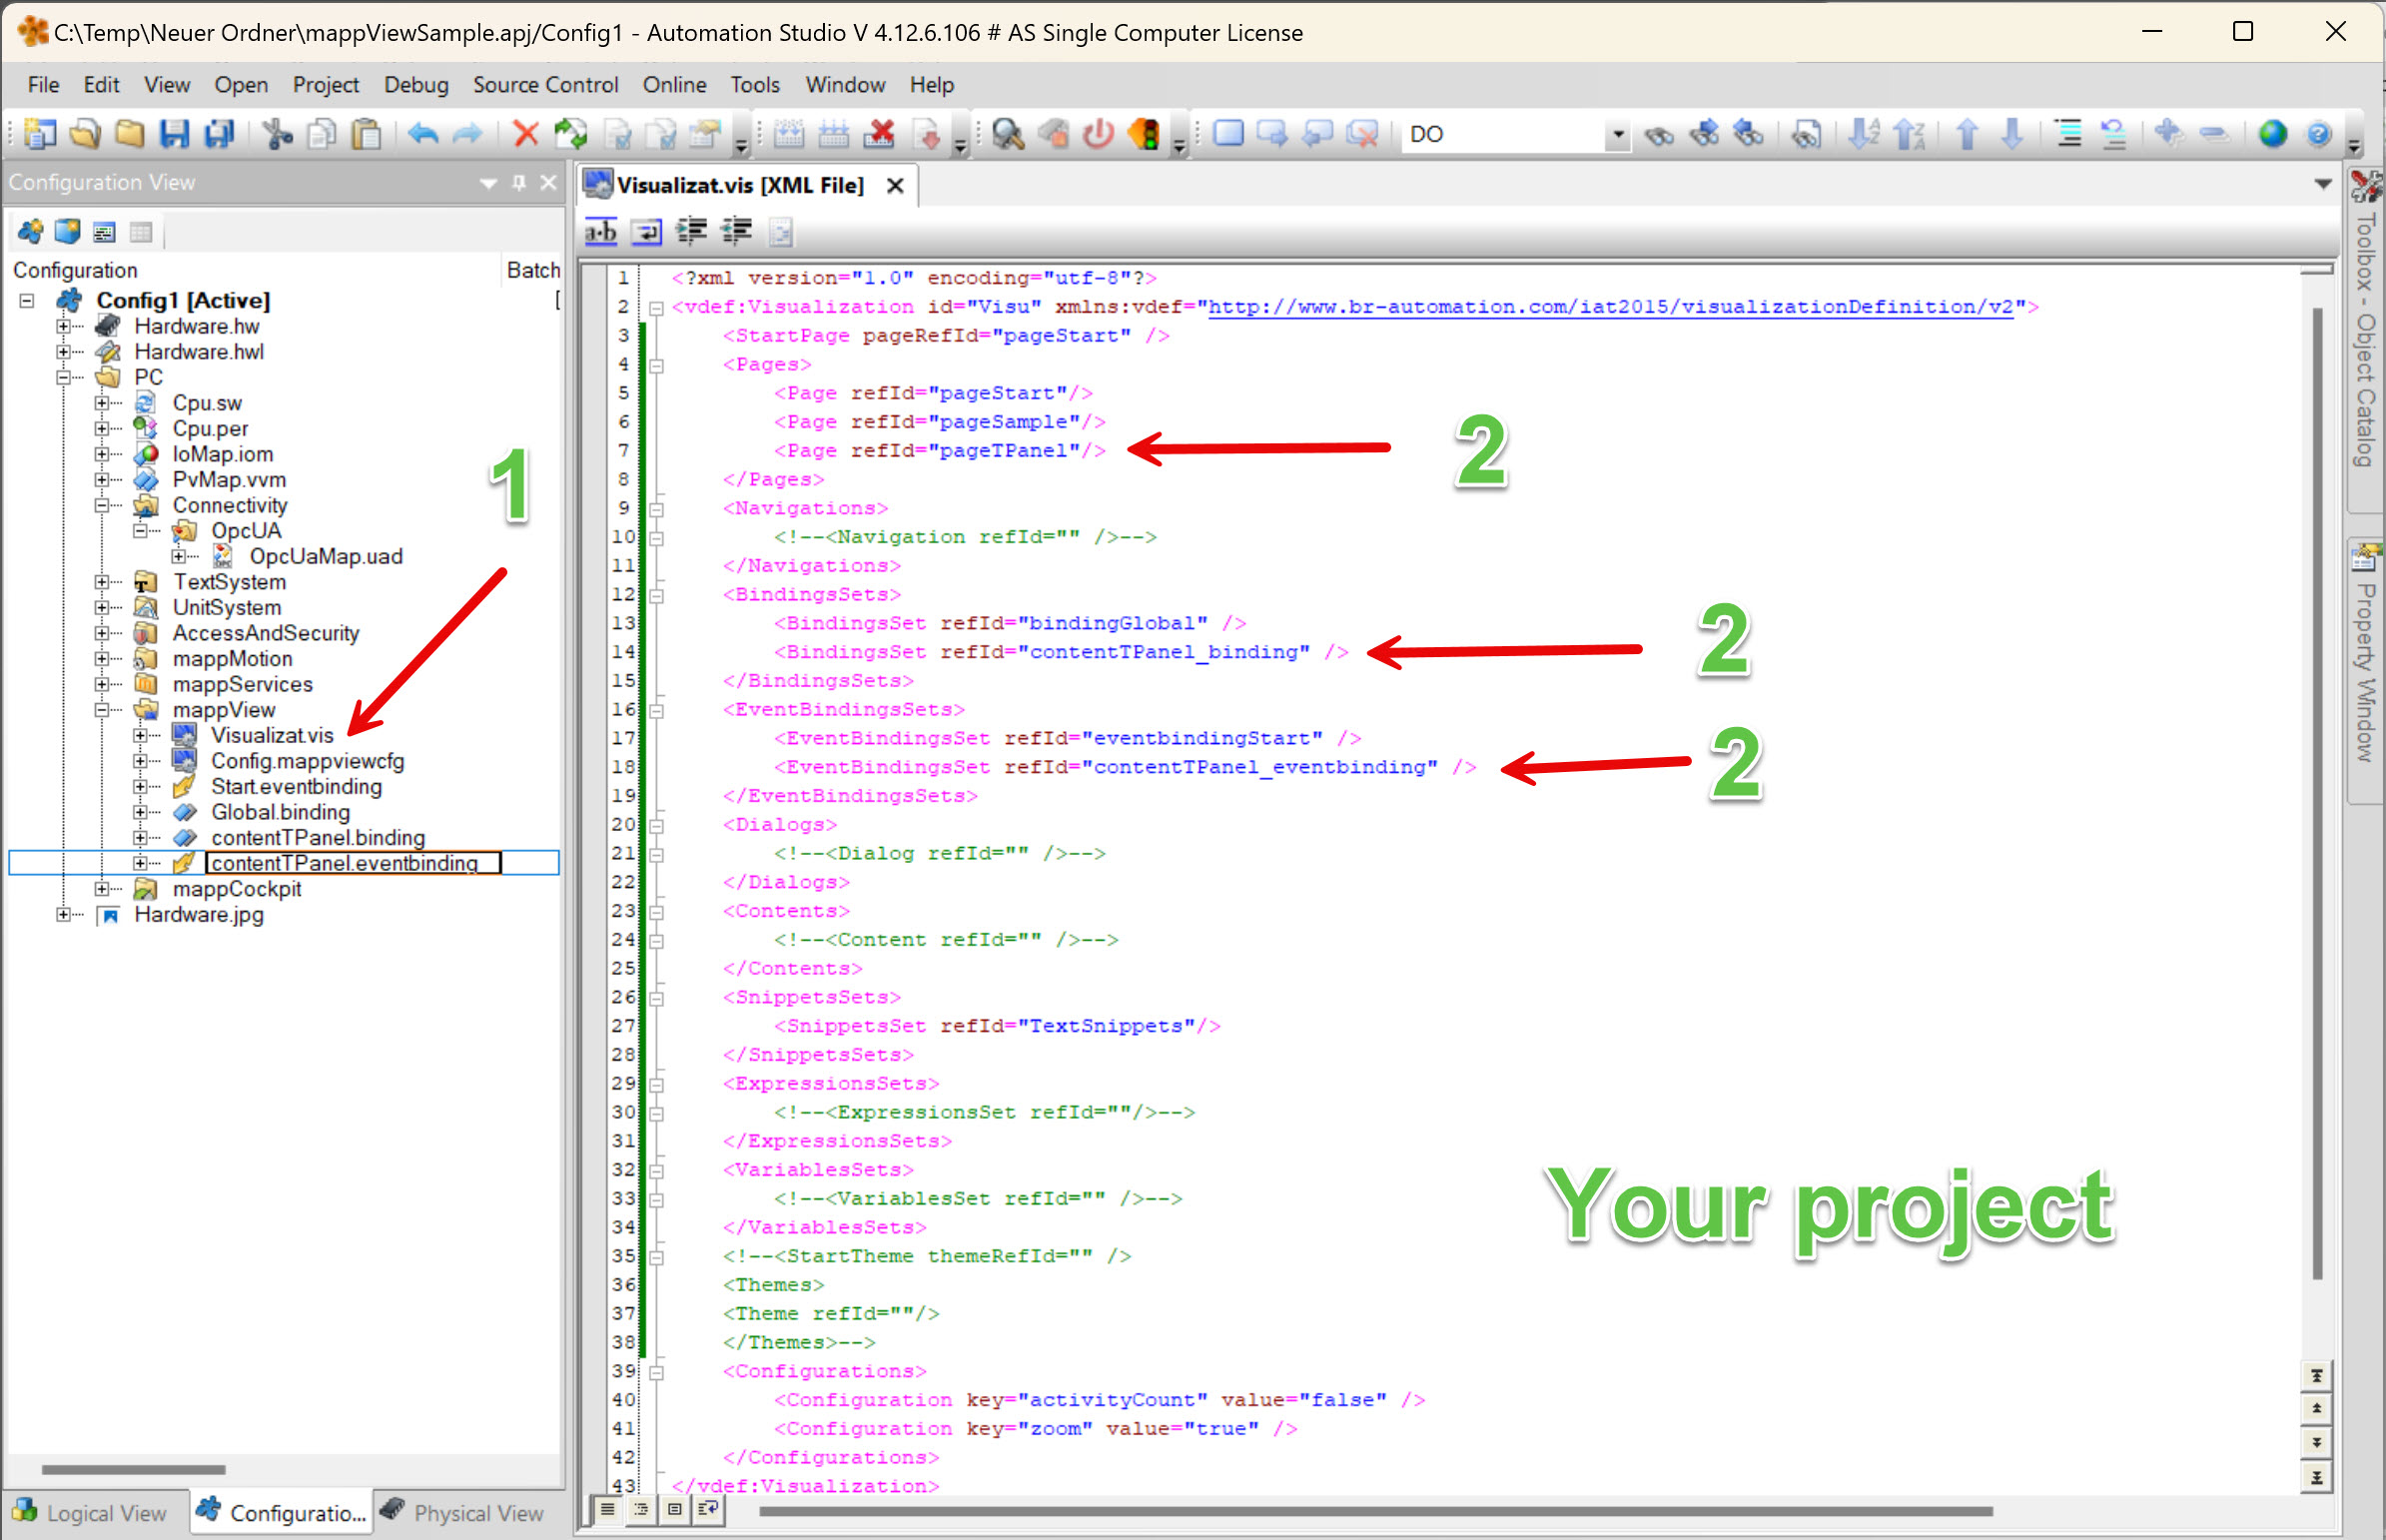Click the red X Delete icon
The height and width of the screenshot is (1540, 2386).
(x=525, y=134)
